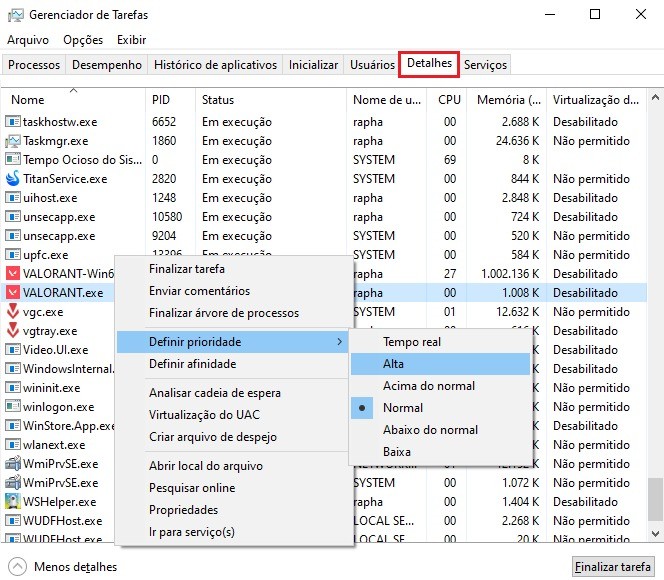Select the Detalhes tab
The image size is (664, 580).
(429, 64)
